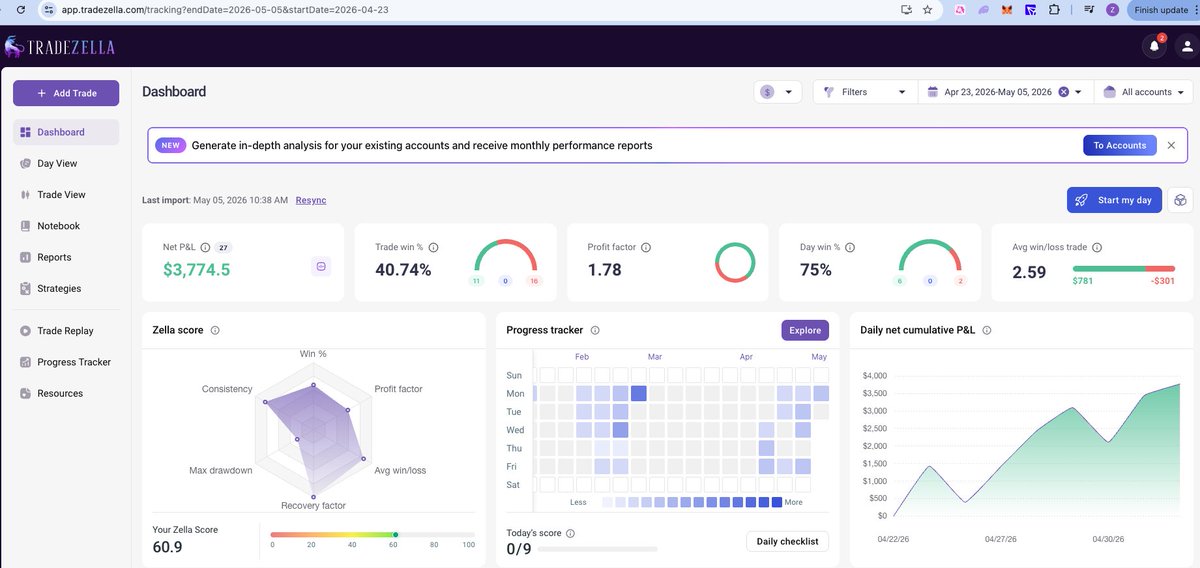Viewport: 1200px width, 568px height.
Task: Show Zella score info icon
Action: click(215, 330)
